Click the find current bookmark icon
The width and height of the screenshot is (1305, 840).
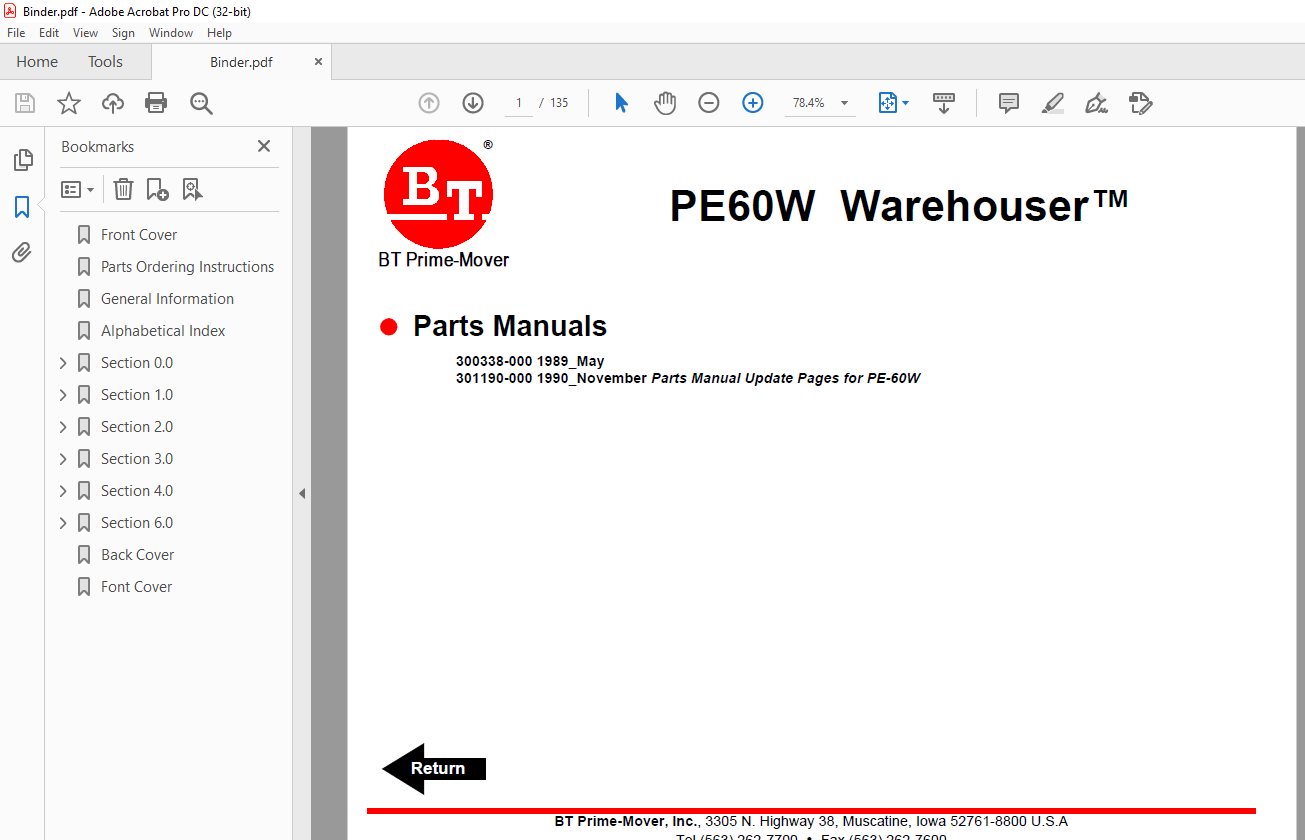pos(192,189)
